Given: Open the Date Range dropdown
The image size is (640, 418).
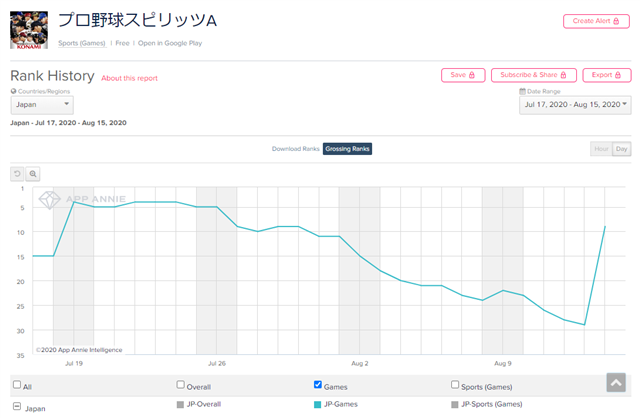Looking at the screenshot, I should click(575, 105).
